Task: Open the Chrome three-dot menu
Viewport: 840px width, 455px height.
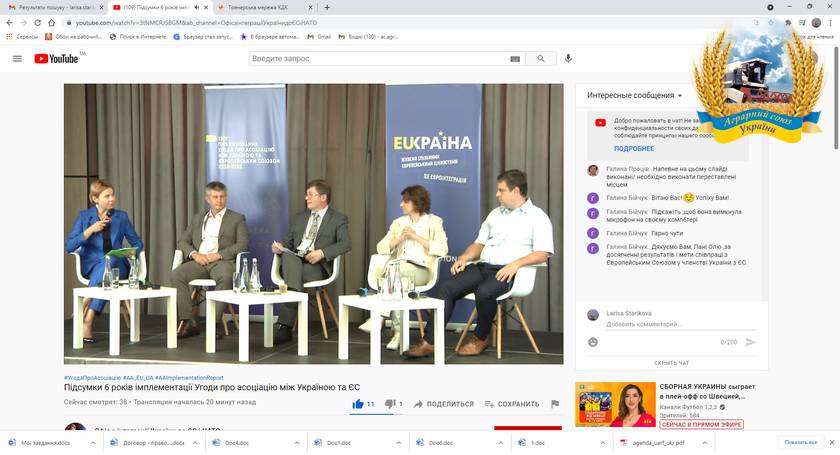Action: point(831,23)
